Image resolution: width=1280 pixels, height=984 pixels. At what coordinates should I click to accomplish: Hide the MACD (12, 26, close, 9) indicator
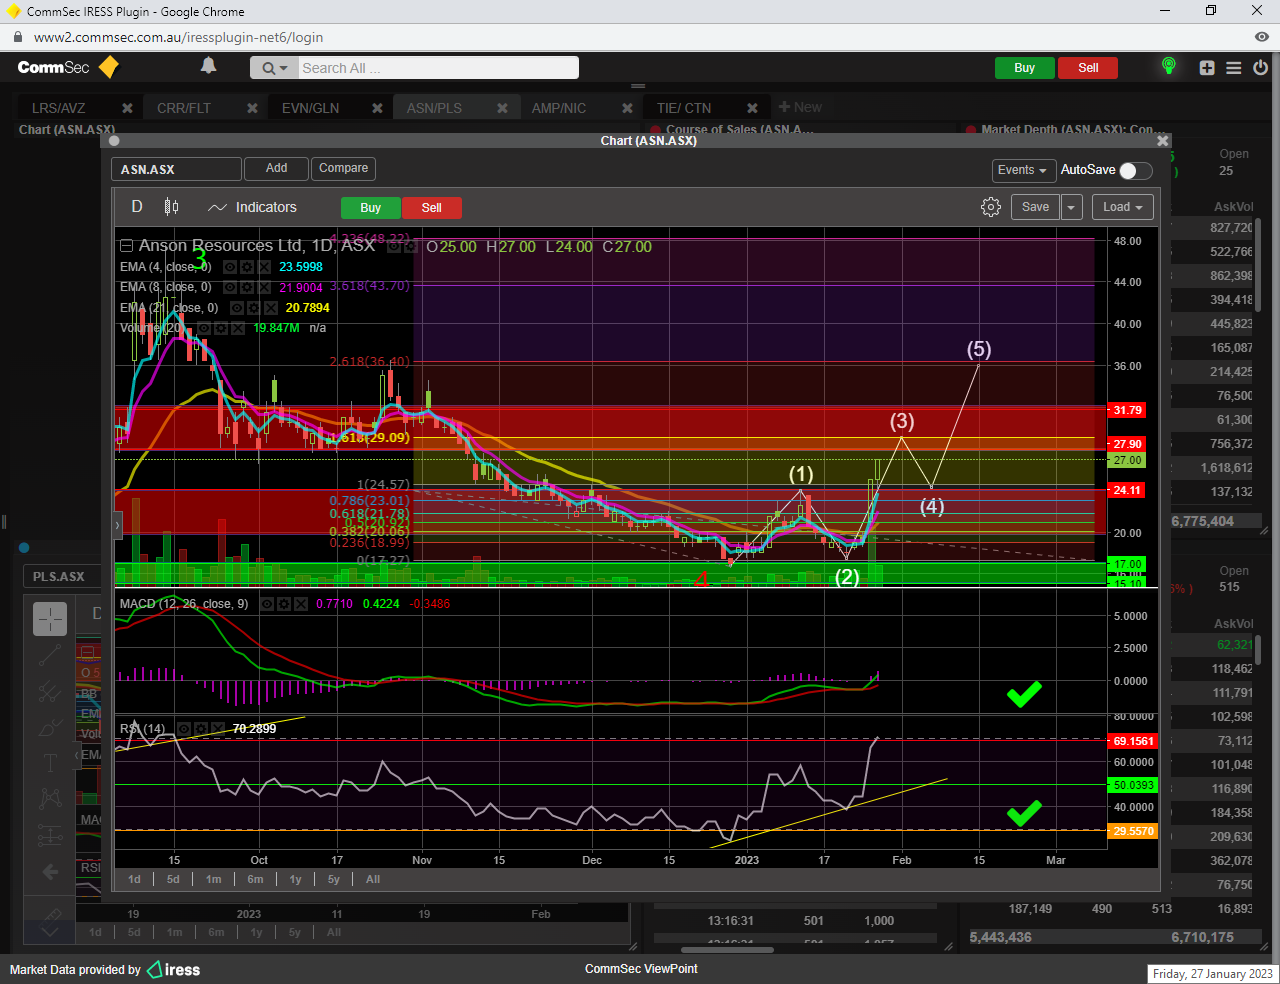267,604
